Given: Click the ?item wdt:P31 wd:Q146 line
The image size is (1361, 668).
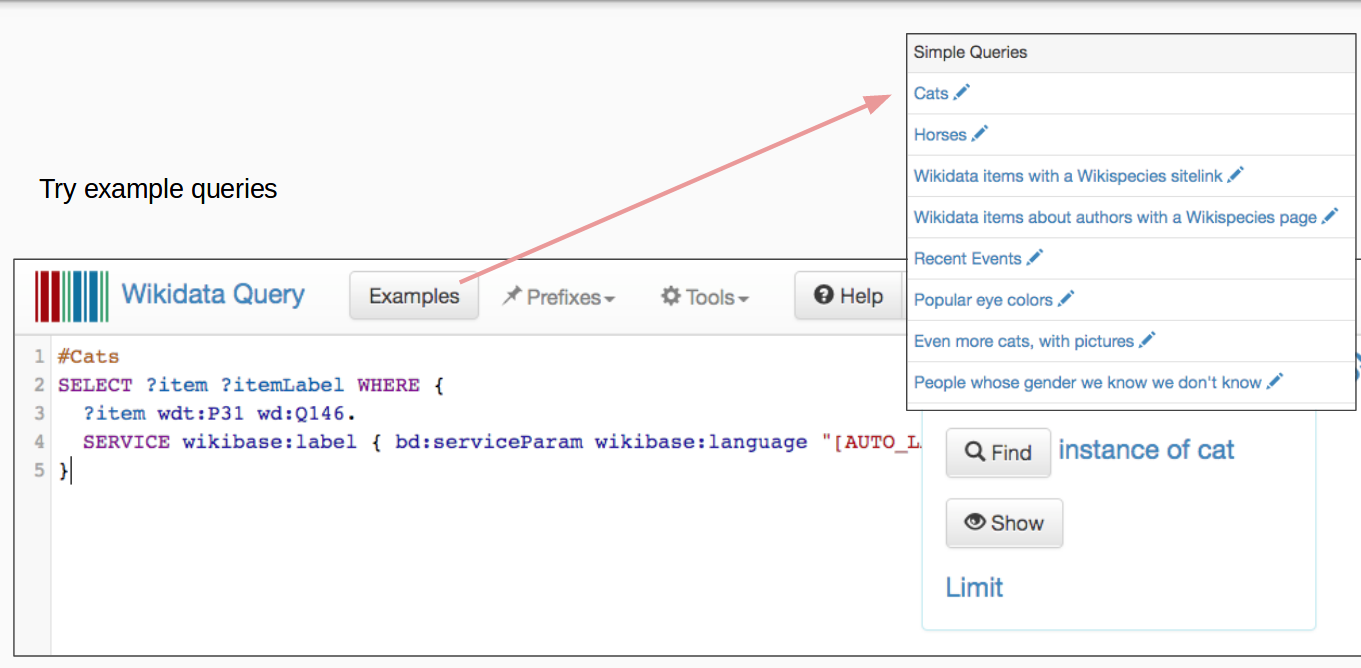Looking at the screenshot, I should 220,413.
